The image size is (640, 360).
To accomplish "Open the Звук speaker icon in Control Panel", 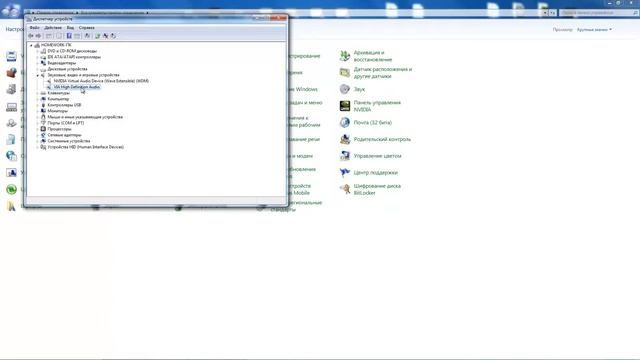I will point(345,89).
